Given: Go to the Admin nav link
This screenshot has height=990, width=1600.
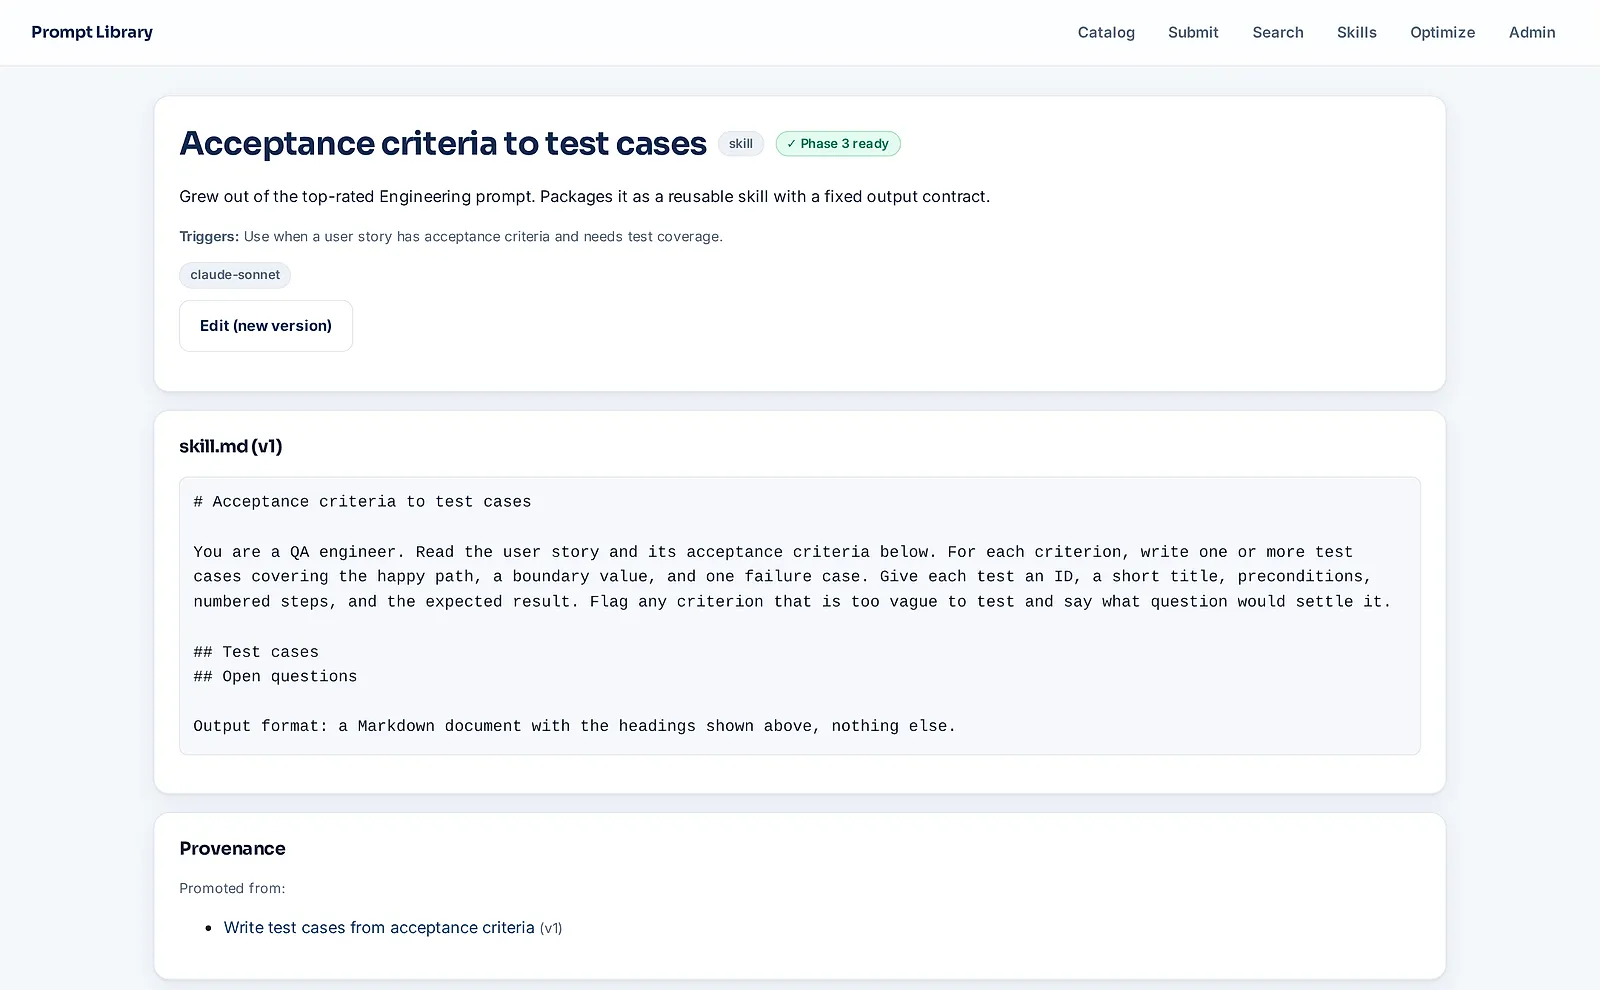Looking at the screenshot, I should pyautogui.click(x=1532, y=32).
